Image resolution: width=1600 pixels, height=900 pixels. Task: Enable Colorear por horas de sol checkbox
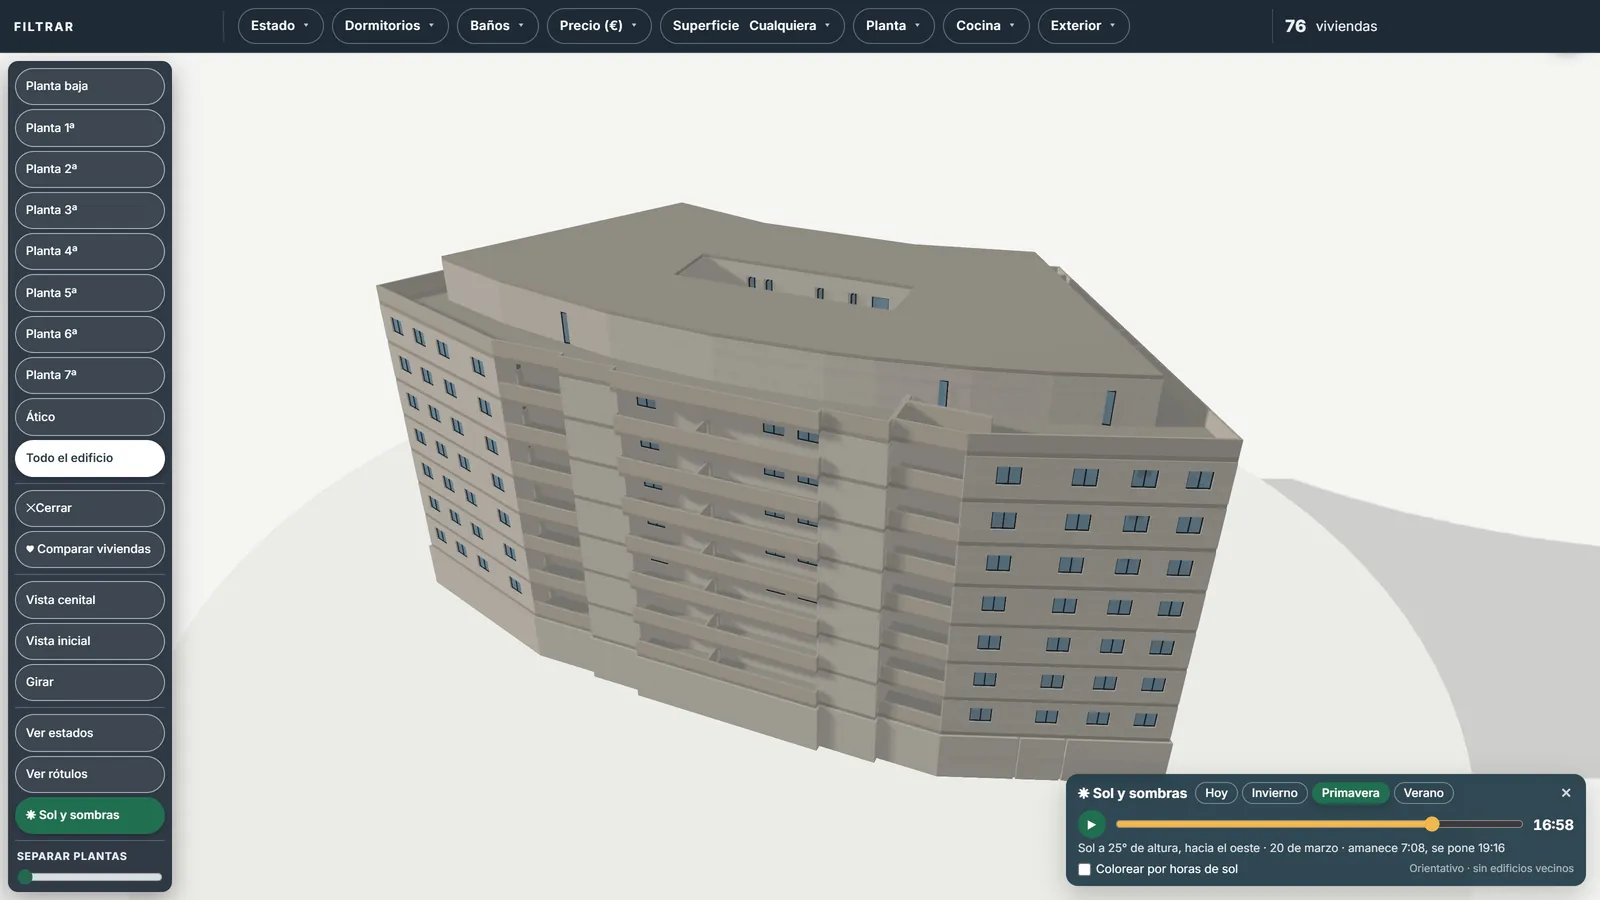(1084, 869)
